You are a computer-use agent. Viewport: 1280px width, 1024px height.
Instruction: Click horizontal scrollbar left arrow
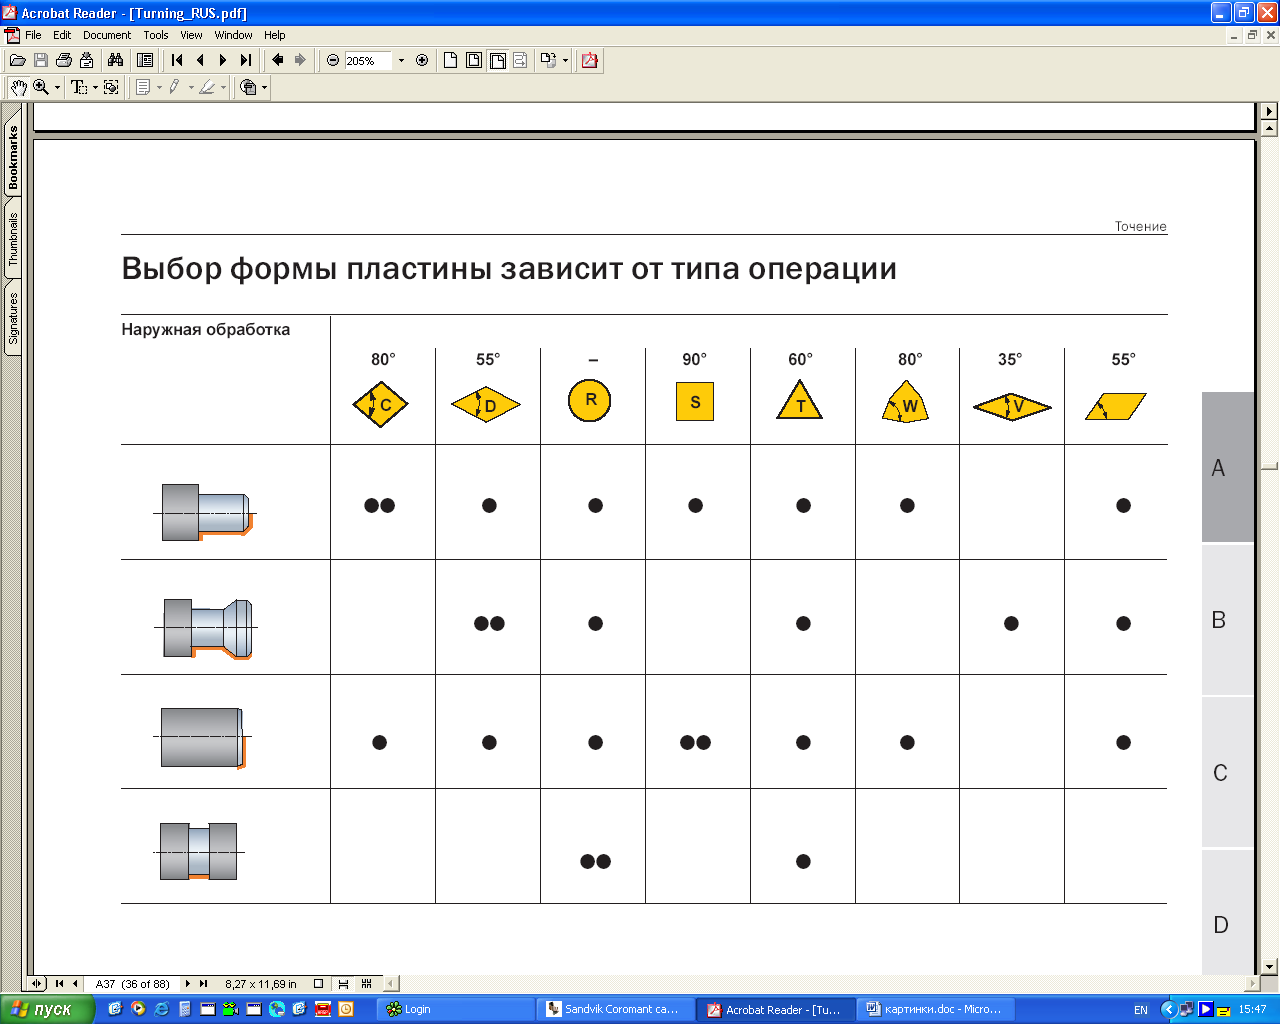tap(392, 984)
